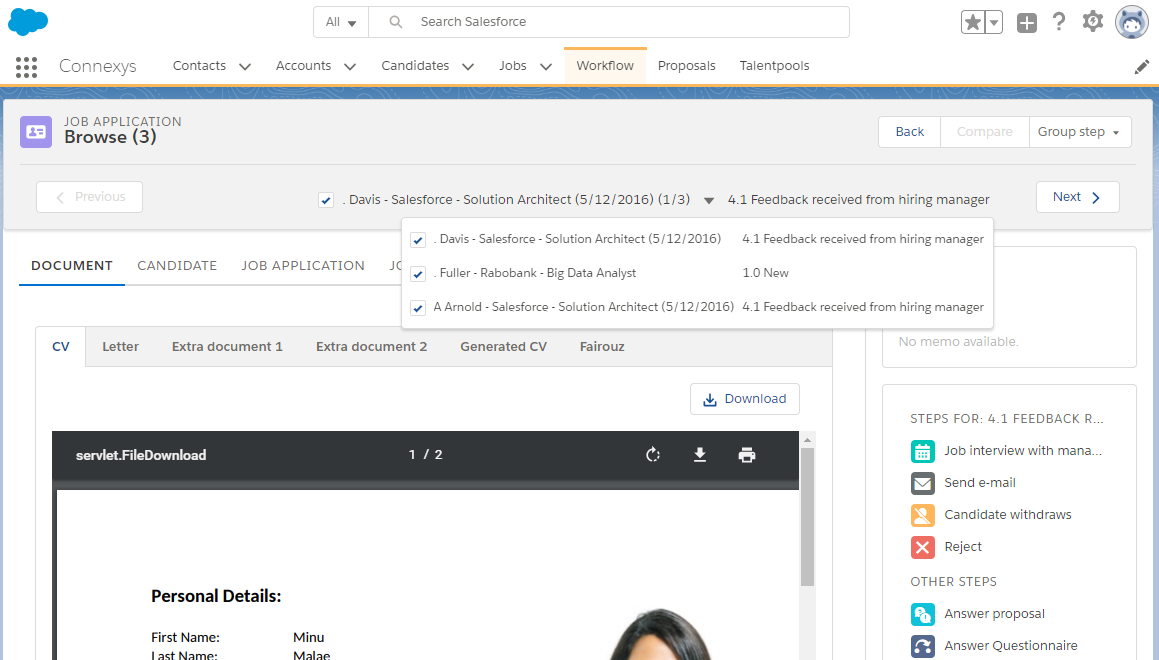This screenshot has width=1159, height=660.
Task: Switch to the CANDIDATE tab
Action: coord(177,265)
